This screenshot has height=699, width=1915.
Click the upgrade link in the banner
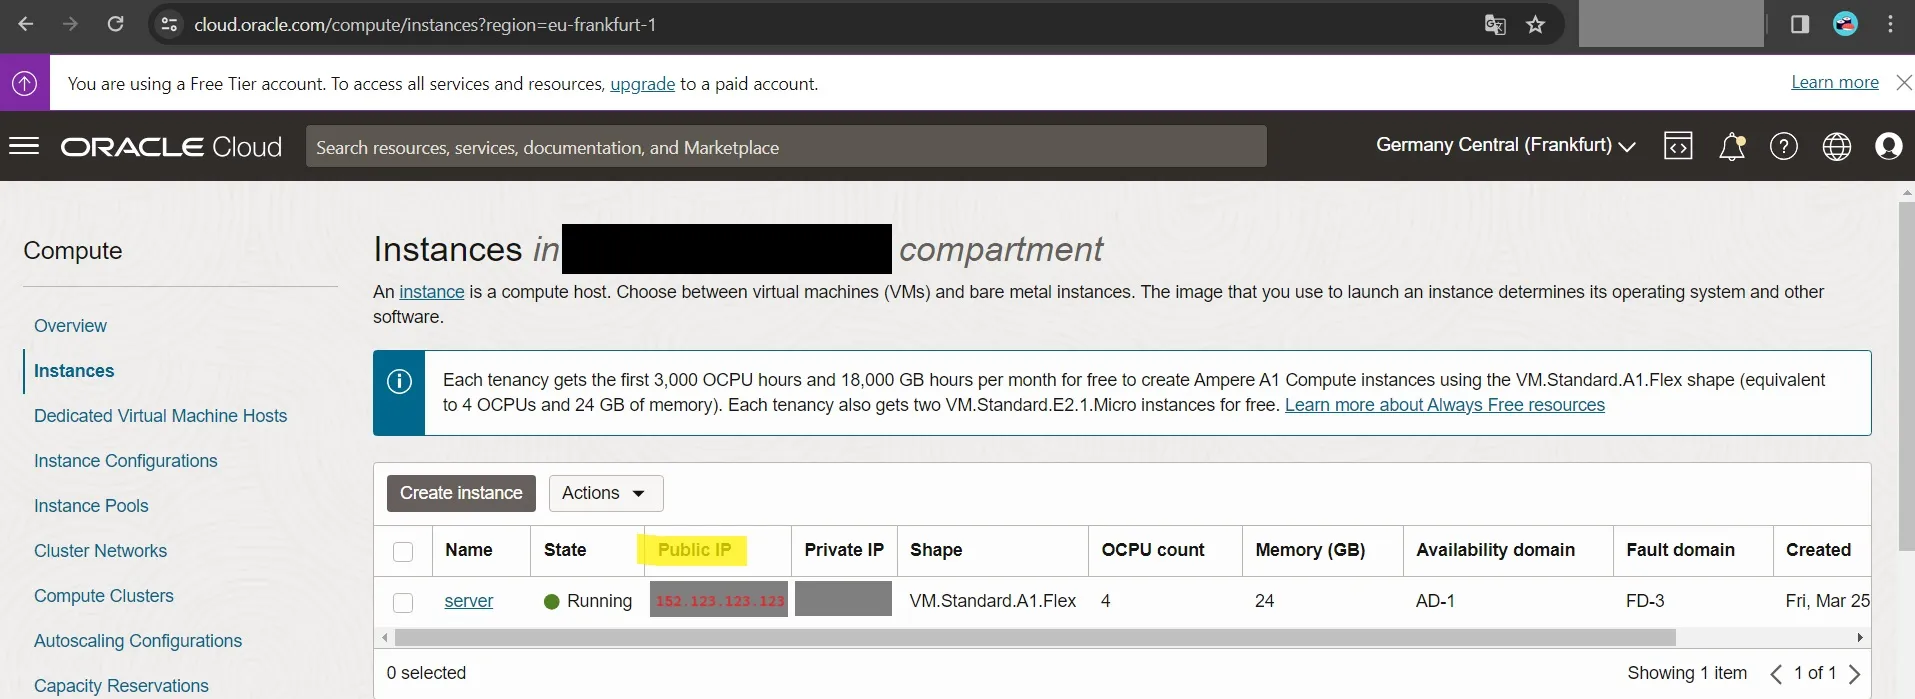point(643,84)
